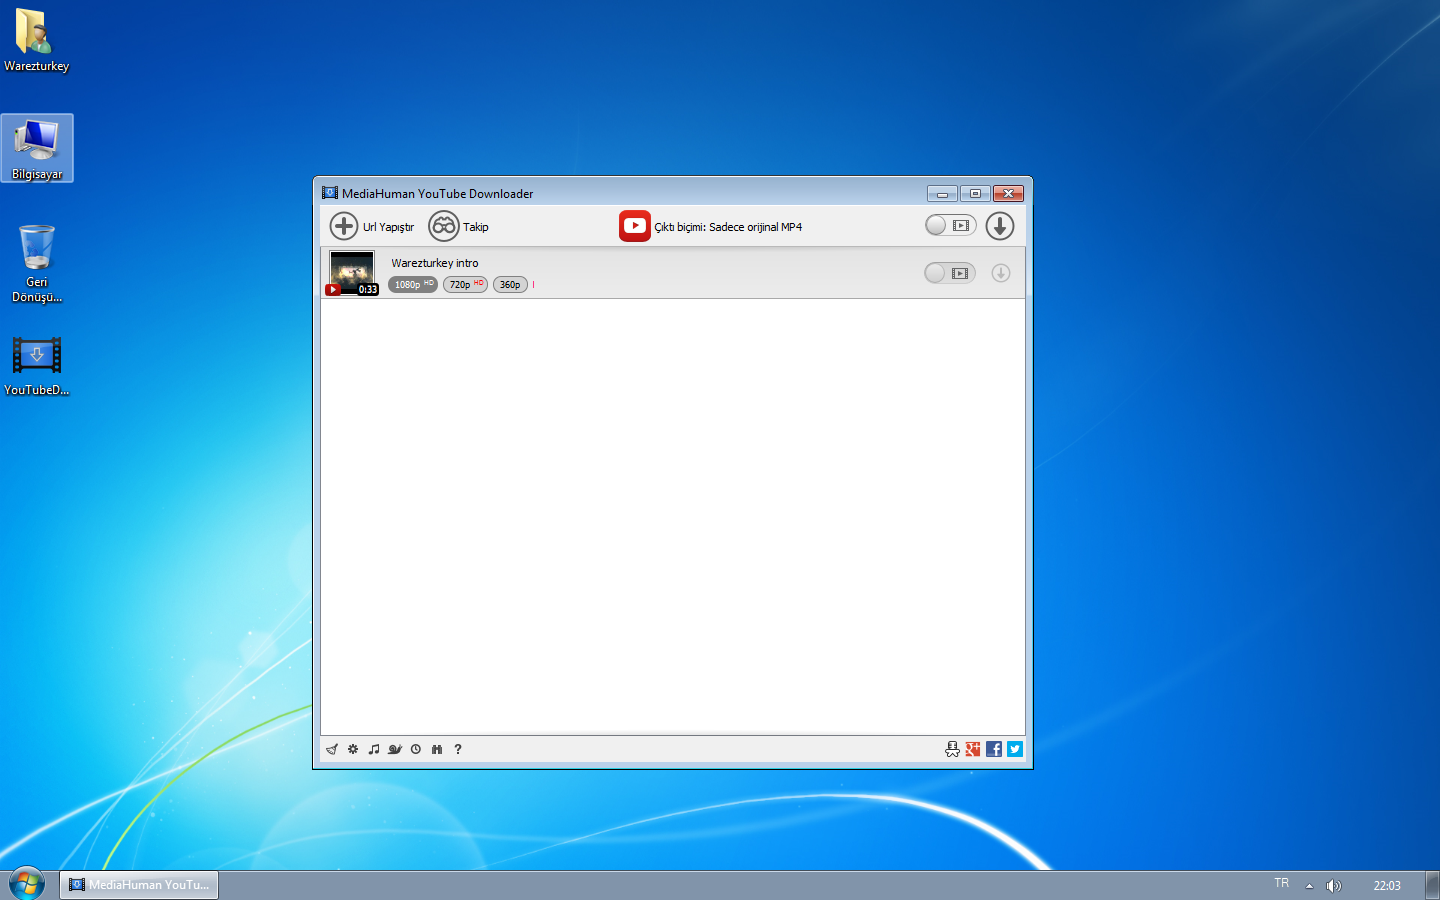
Task: Open help with the question mark icon
Action: [x=458, y=749]
